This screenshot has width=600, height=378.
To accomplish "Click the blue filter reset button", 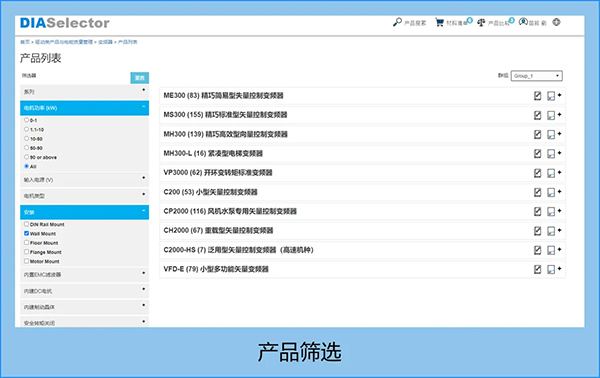I will tap(140, 78).
